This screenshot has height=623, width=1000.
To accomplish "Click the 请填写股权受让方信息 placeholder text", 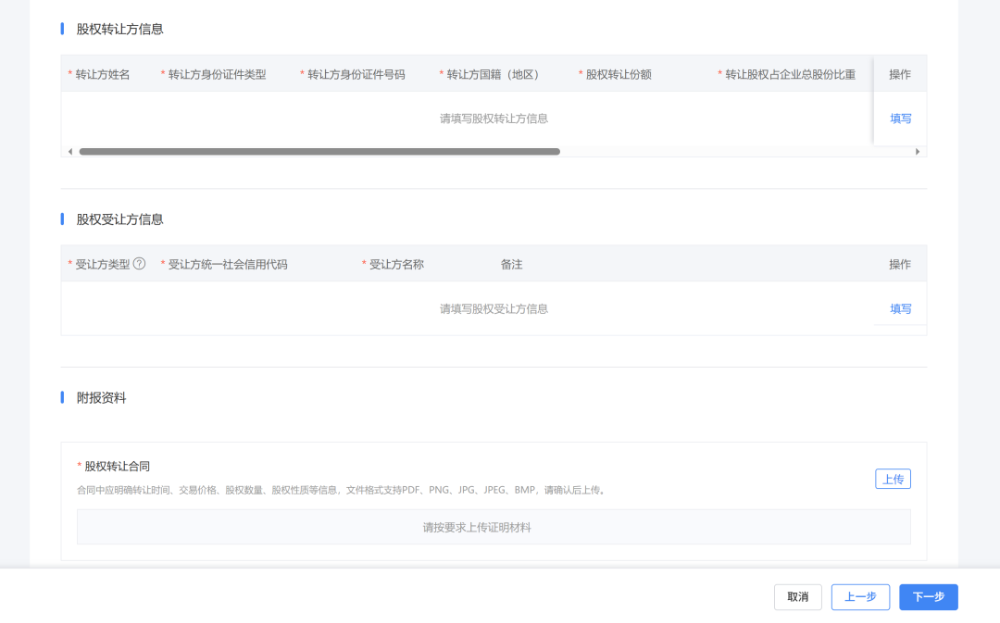I will click(494, 309).
